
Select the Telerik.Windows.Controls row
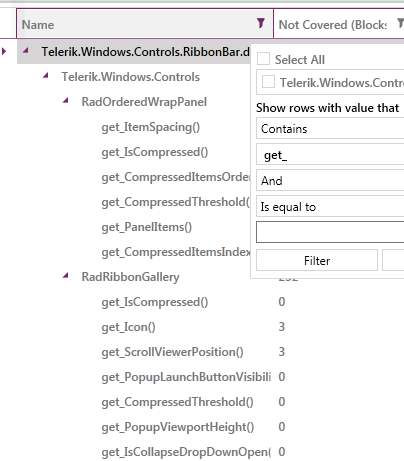click(131, 77)
